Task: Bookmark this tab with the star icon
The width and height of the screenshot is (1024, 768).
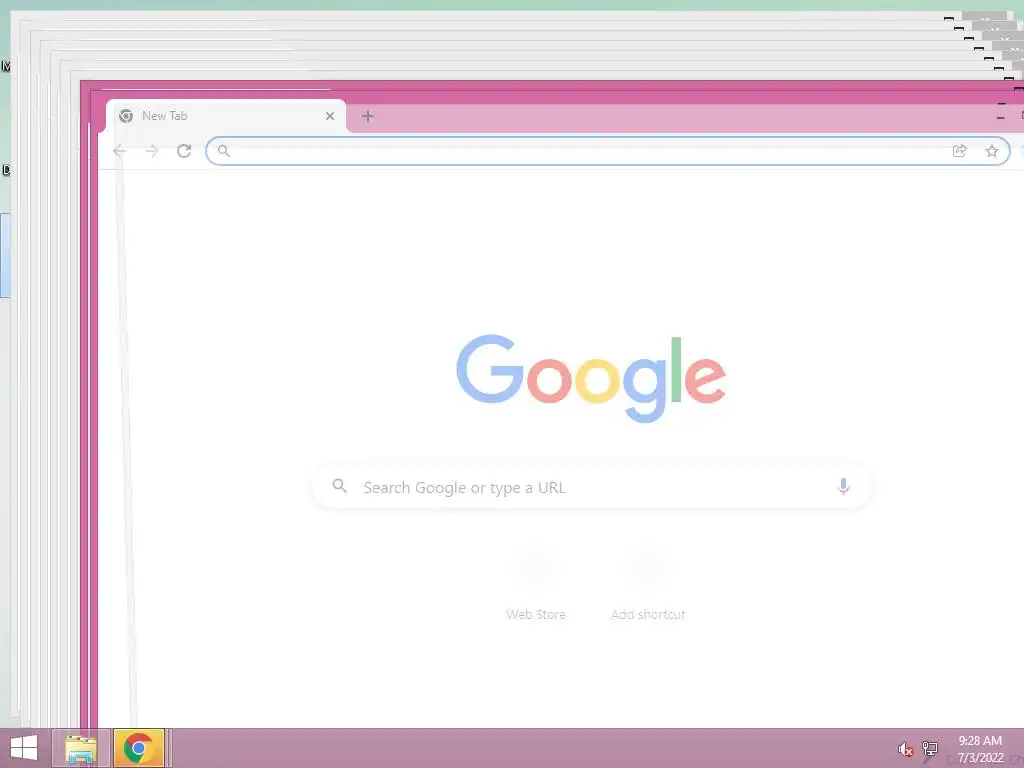Action: [x=991, y=152]
